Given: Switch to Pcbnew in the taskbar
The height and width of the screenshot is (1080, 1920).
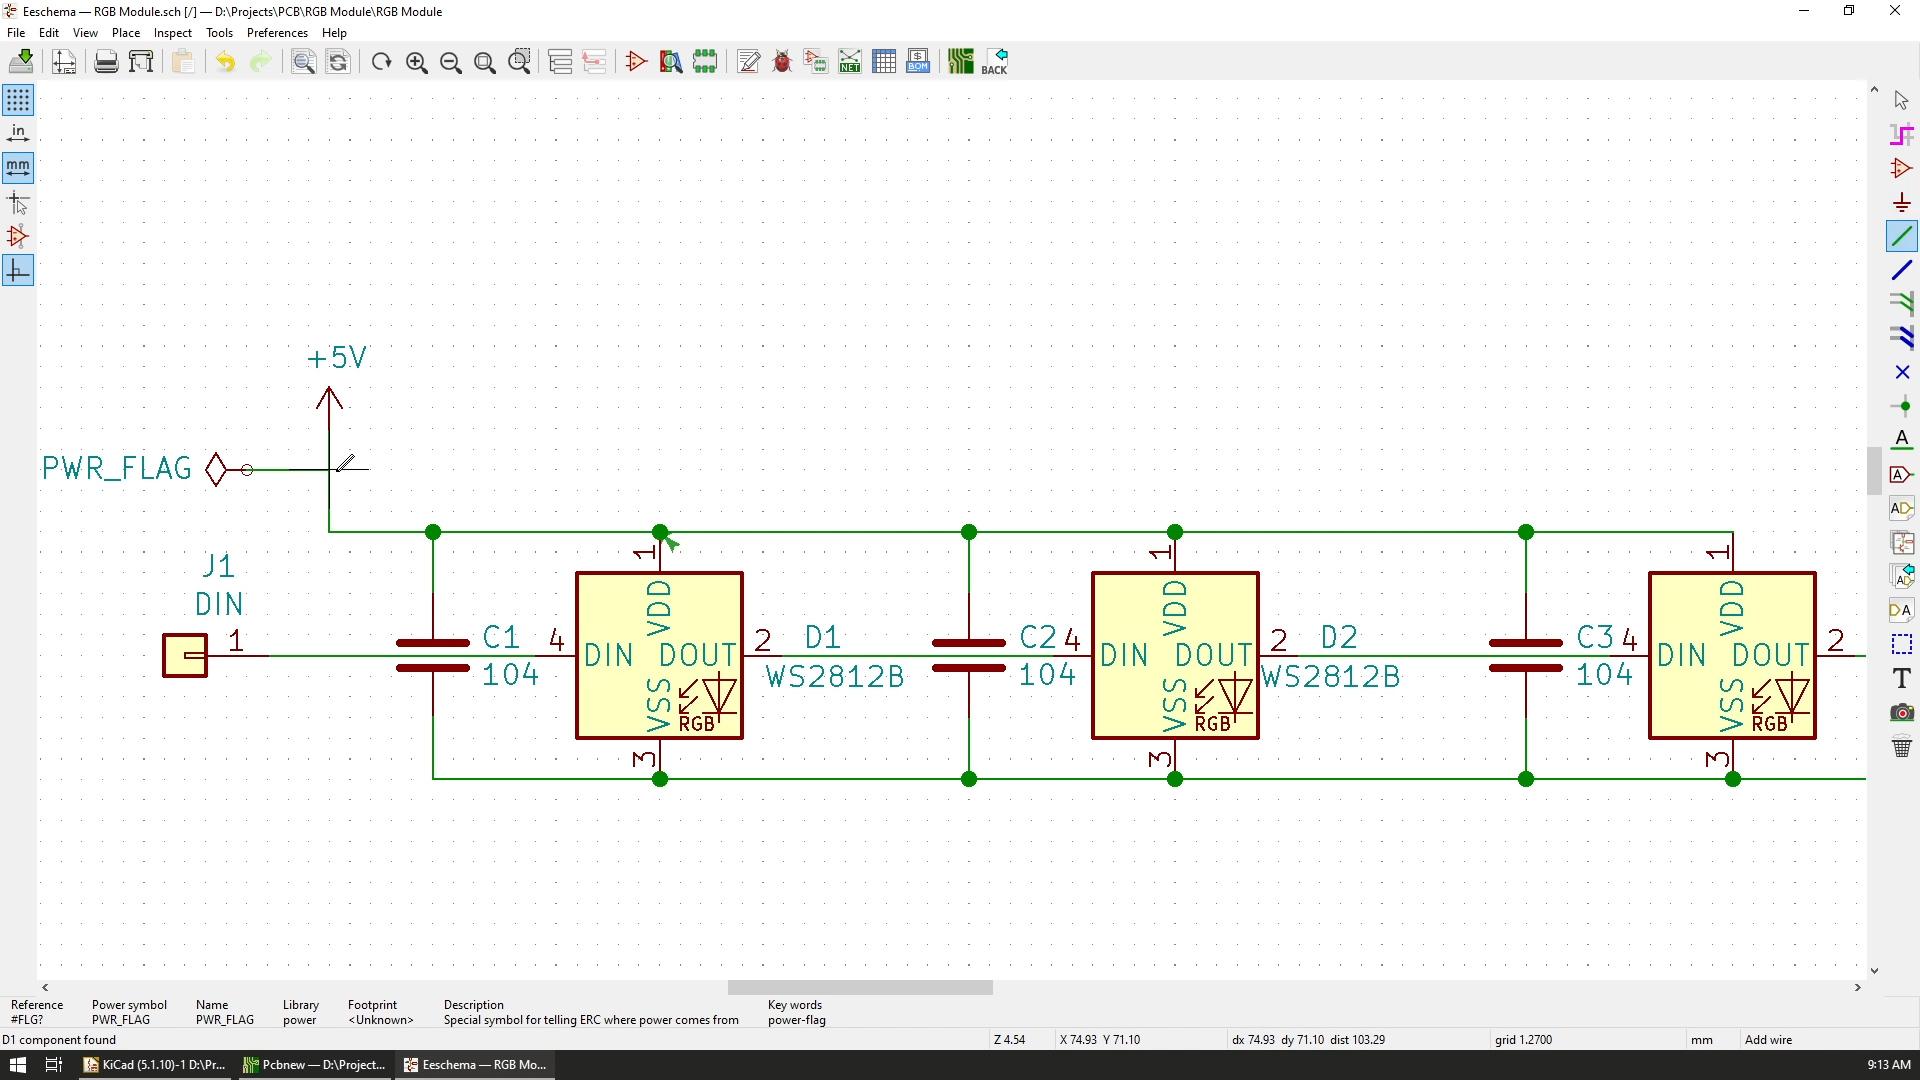Looking at the screenshot, I should click(x=316, y=1065).
